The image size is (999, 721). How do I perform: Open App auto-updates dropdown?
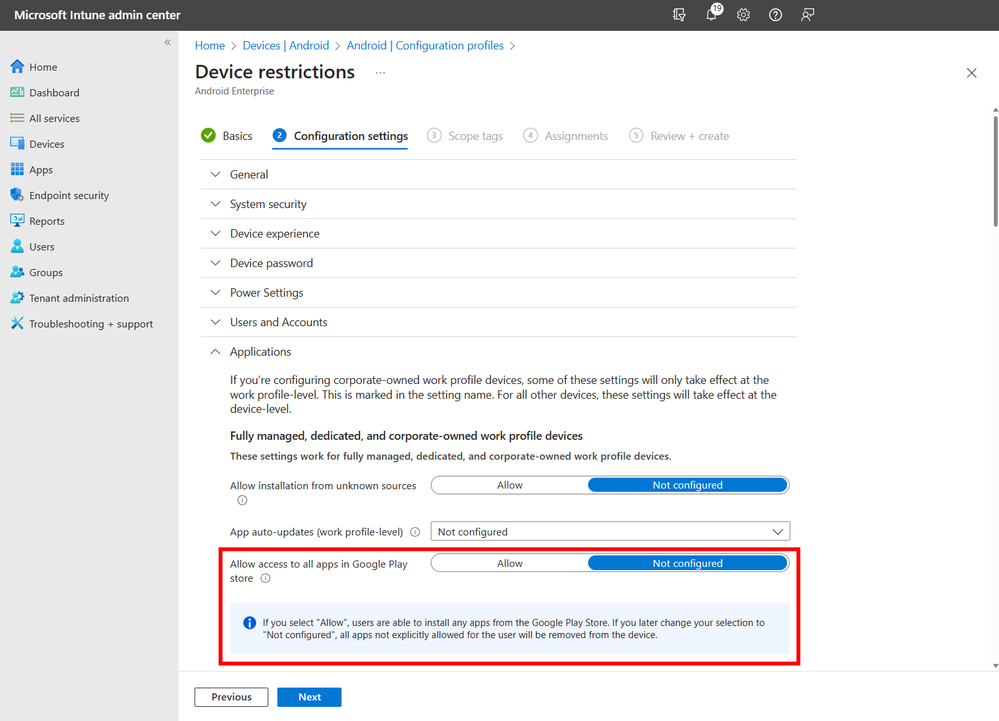pos(610,531)
